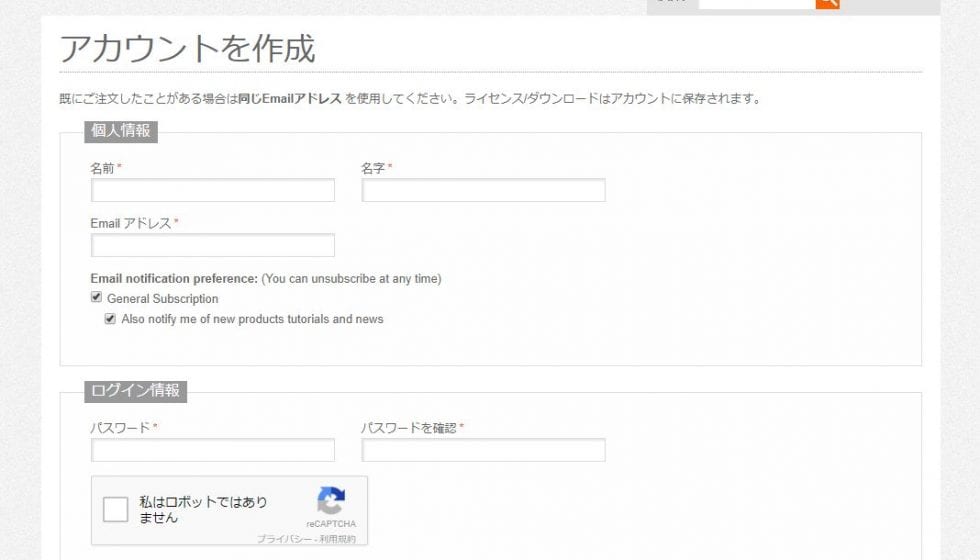The height and width of the screenshot is (560, 980).
Task: Uncheck the General Subscription checkbox
Action: tap(96, 297)
